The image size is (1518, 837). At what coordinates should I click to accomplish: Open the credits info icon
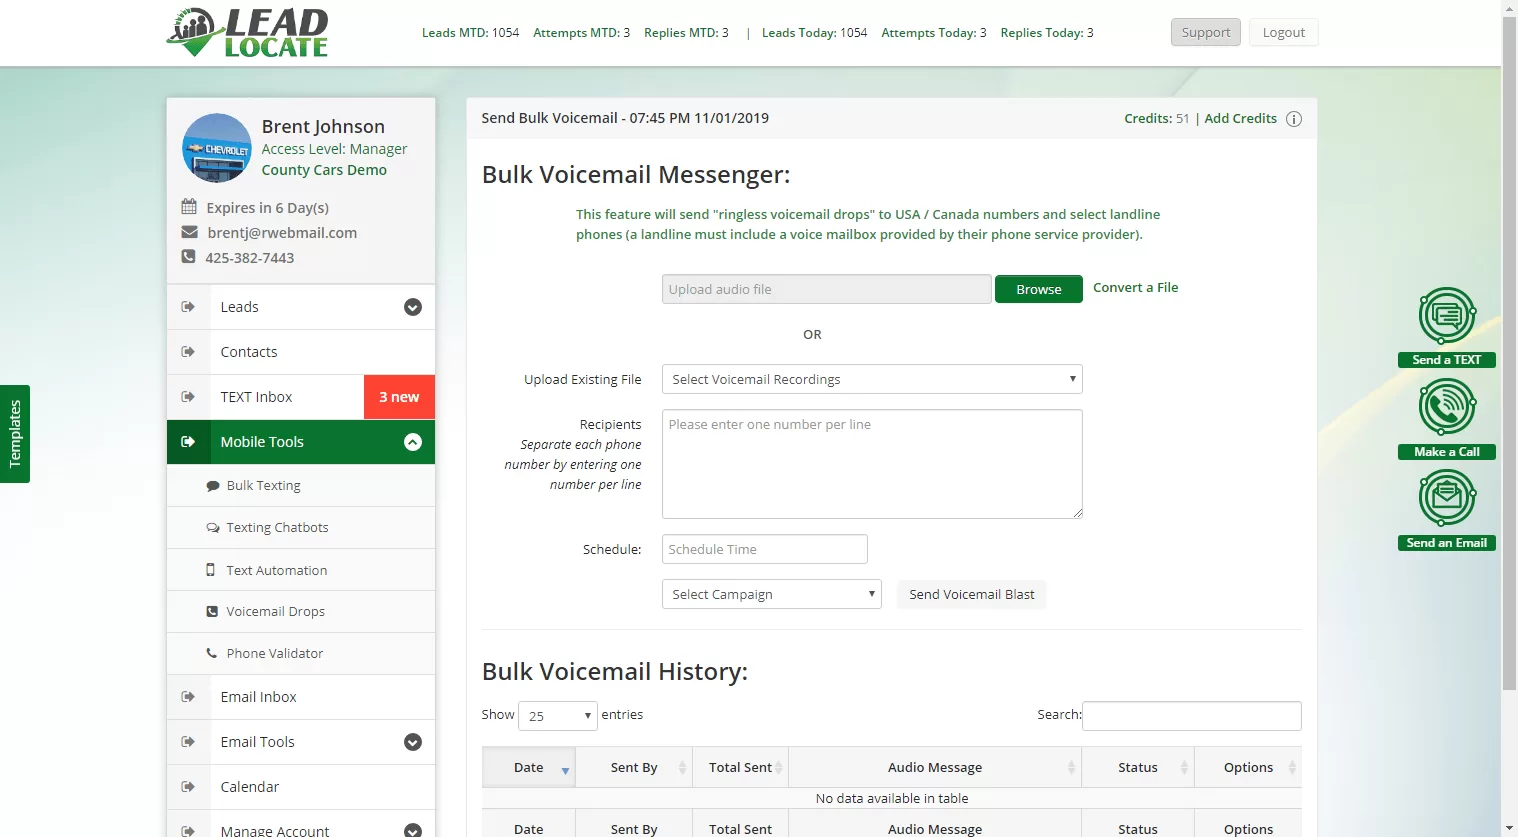pyautogui.click(x=1294, y=119)
